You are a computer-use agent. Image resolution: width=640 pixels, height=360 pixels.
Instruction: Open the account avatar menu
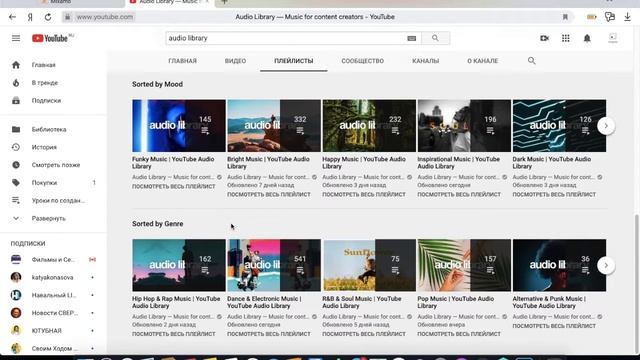coord(613,38)
